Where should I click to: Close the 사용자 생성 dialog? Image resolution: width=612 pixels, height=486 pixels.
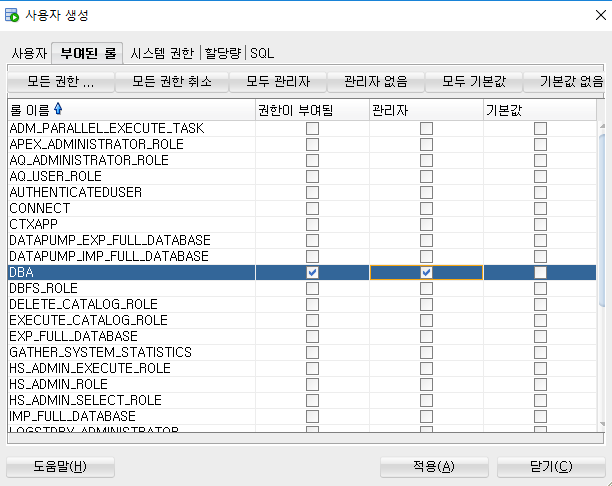pos(601,15)
